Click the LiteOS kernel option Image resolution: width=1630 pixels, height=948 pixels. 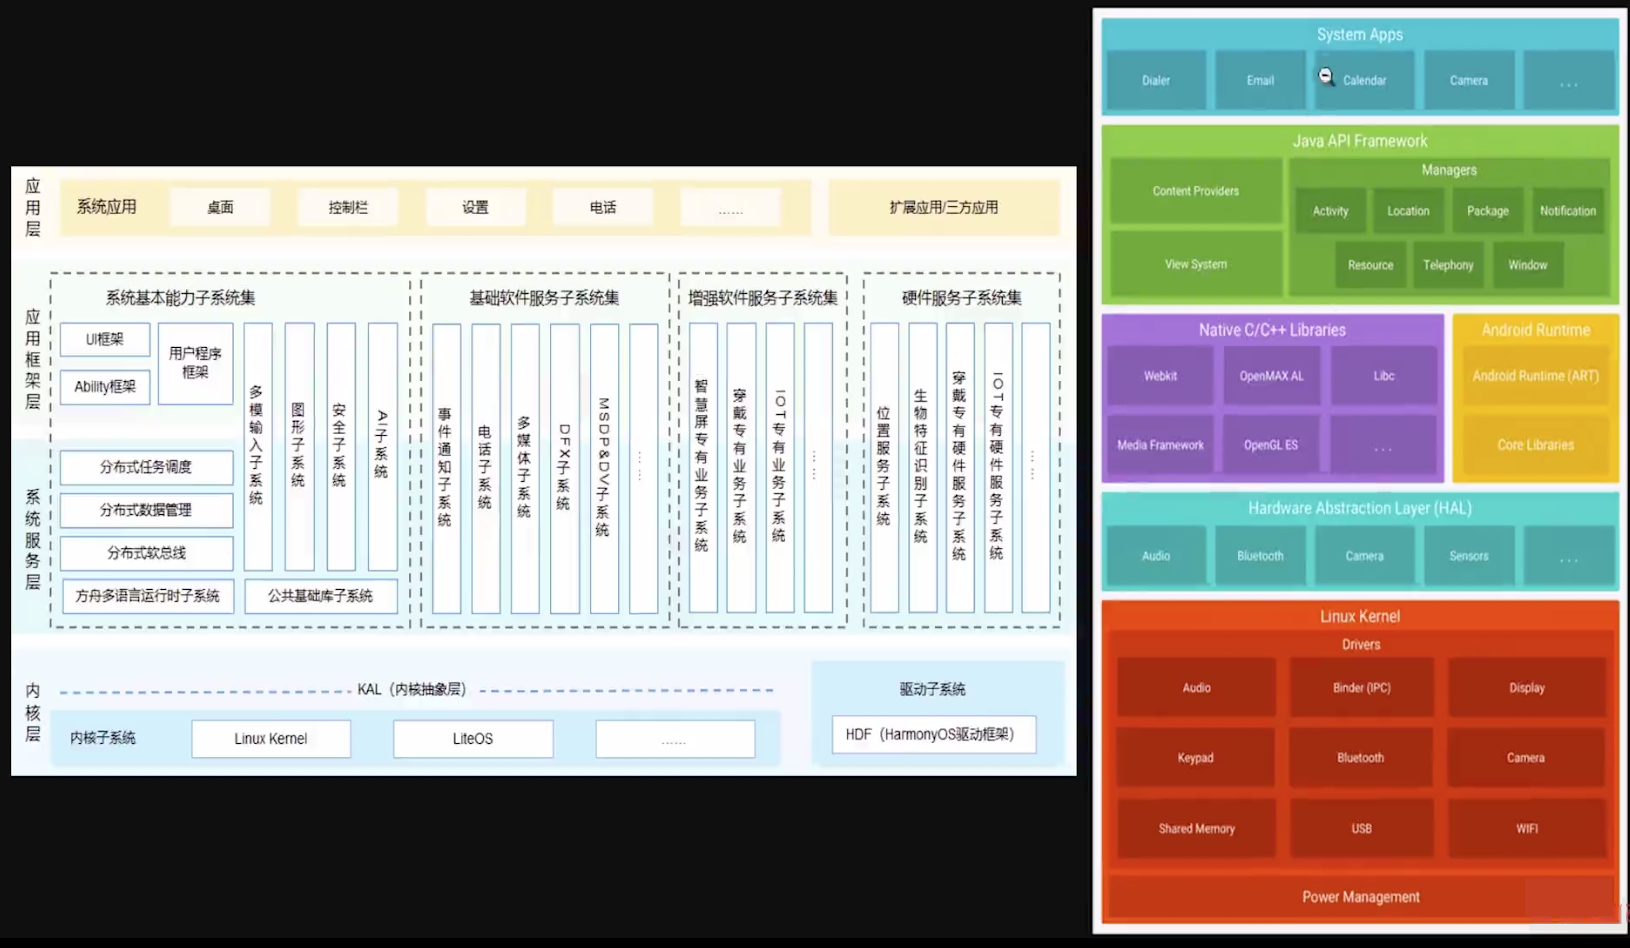click(x=472, y=738)
